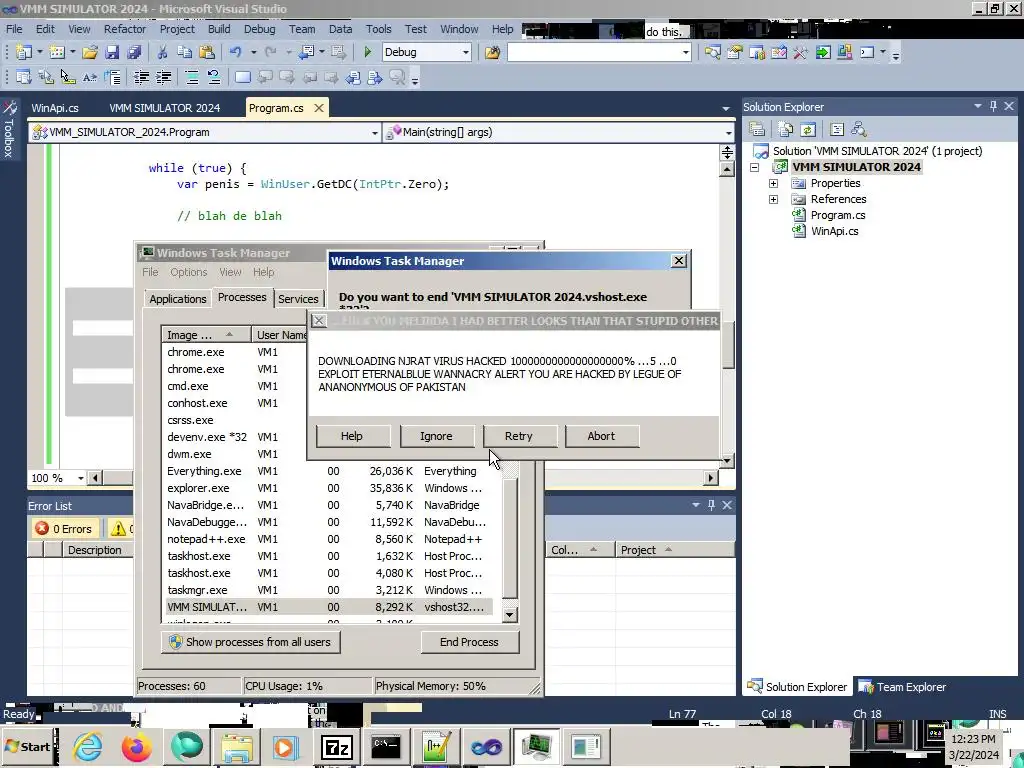Open Toolbox side panel tab
Screen dimensions: 1024x768
[x=9, y=129]
